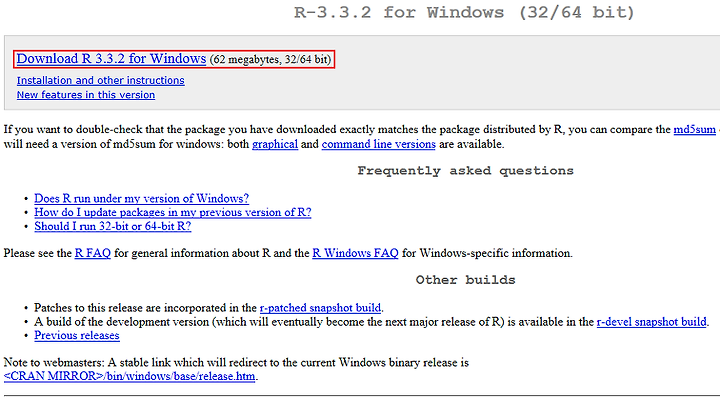Open "Does R run under my version of Windows?"
The width and height of the screenshot is (720, 400).
tap(141, 198)
